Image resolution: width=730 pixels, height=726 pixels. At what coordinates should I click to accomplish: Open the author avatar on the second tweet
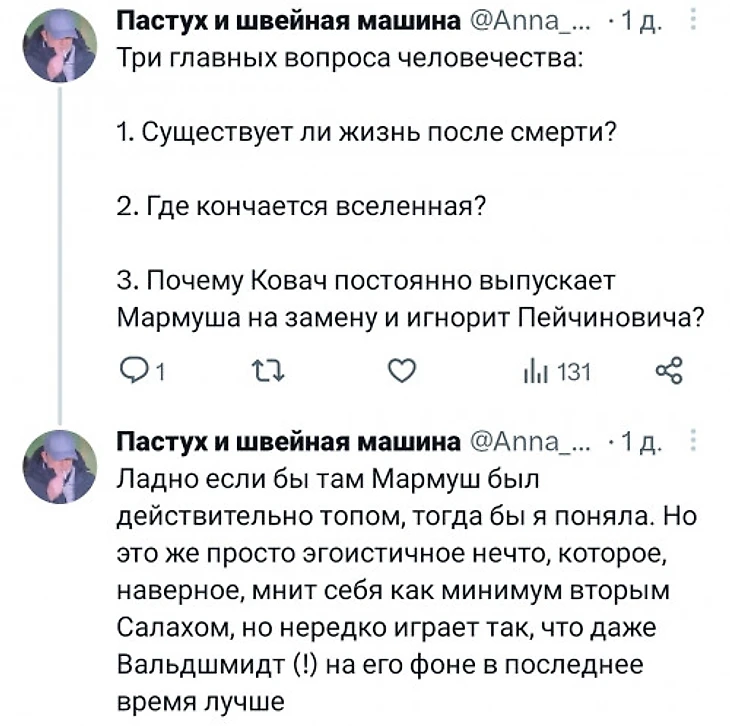(61, 463)
